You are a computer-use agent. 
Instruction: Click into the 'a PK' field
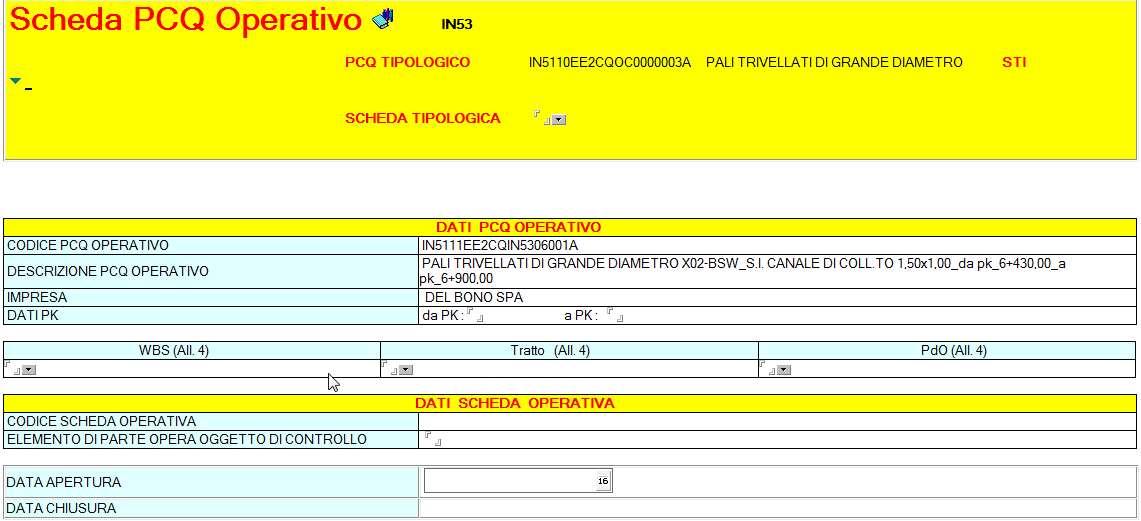point(615,316)
